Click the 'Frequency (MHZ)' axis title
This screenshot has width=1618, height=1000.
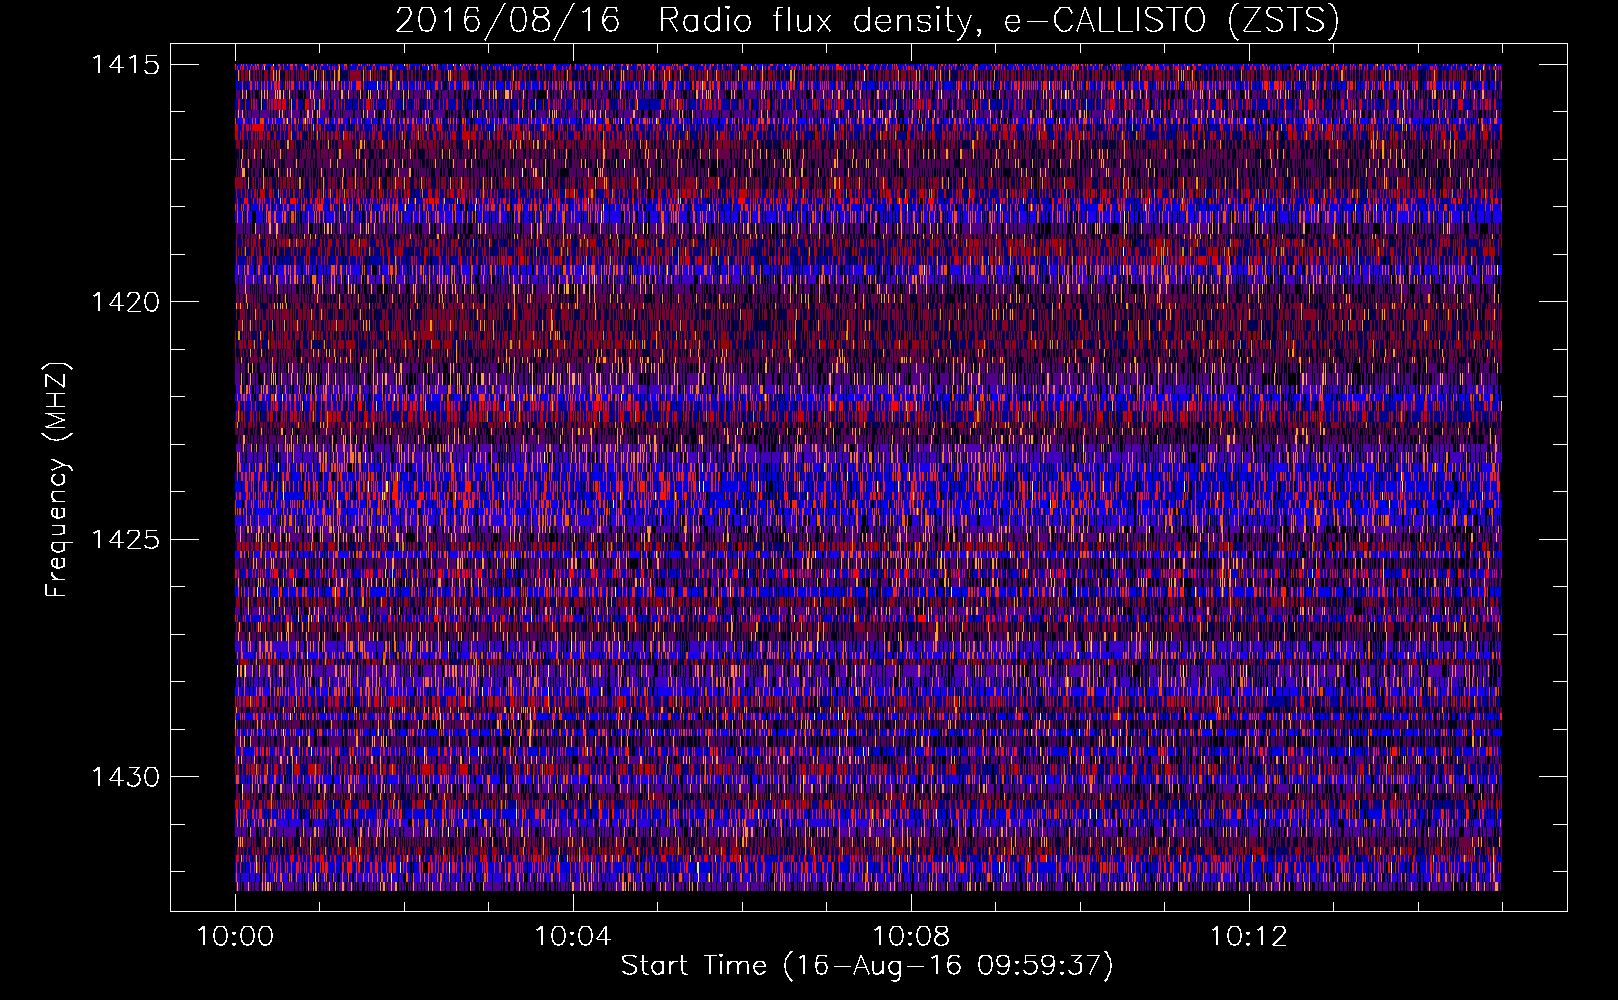tap(57, 479)
